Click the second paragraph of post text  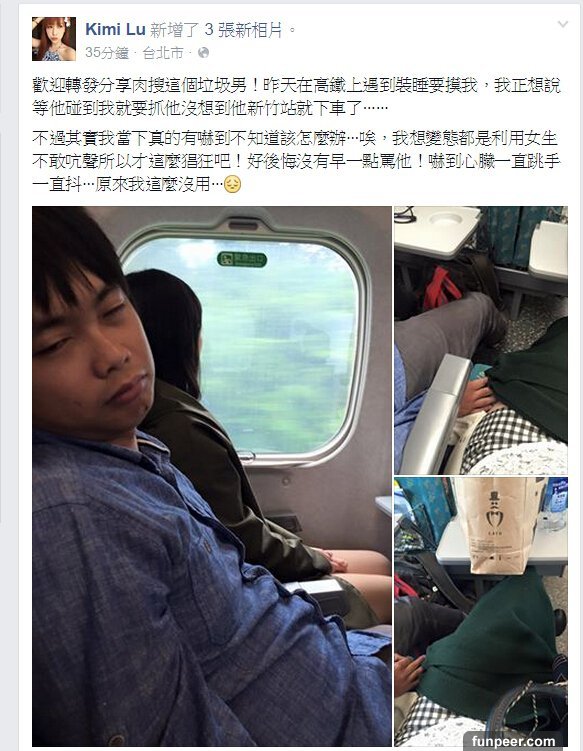(x=296, y=161)
